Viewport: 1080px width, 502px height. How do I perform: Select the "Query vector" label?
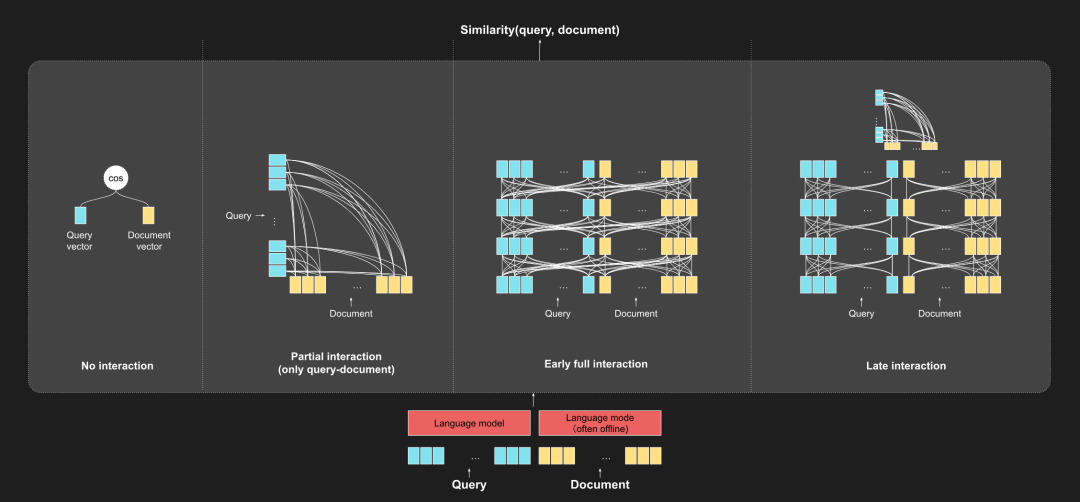tap(79, 241)
